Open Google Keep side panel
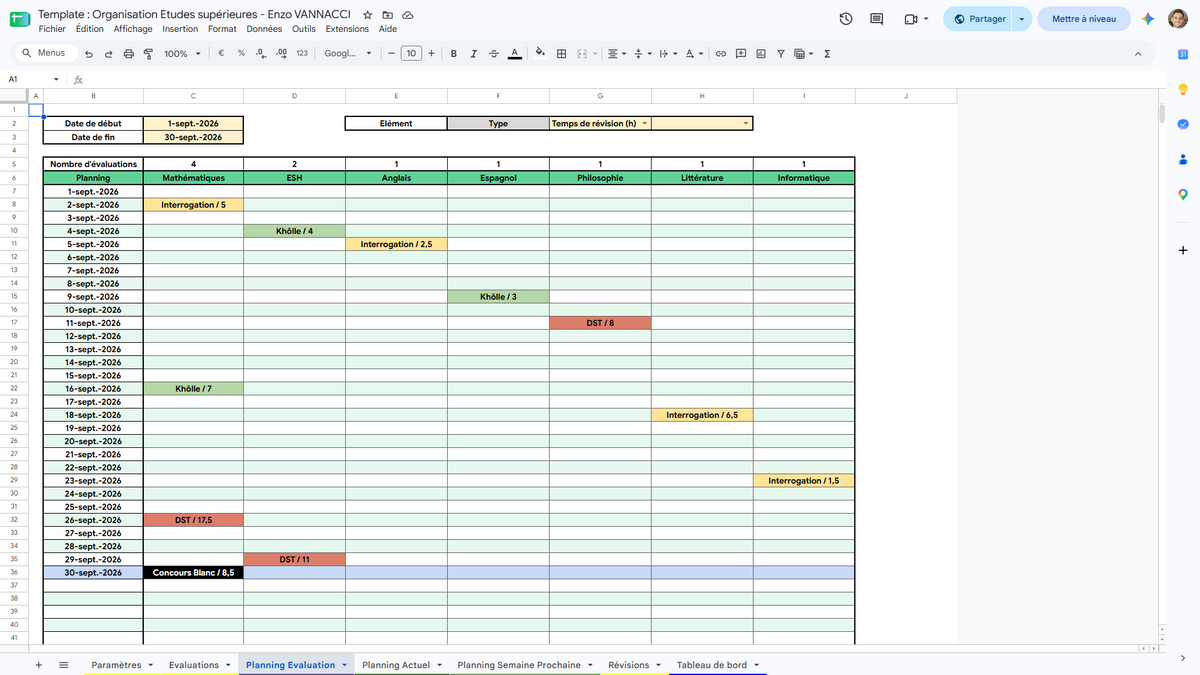 [x=1183, y=89]
